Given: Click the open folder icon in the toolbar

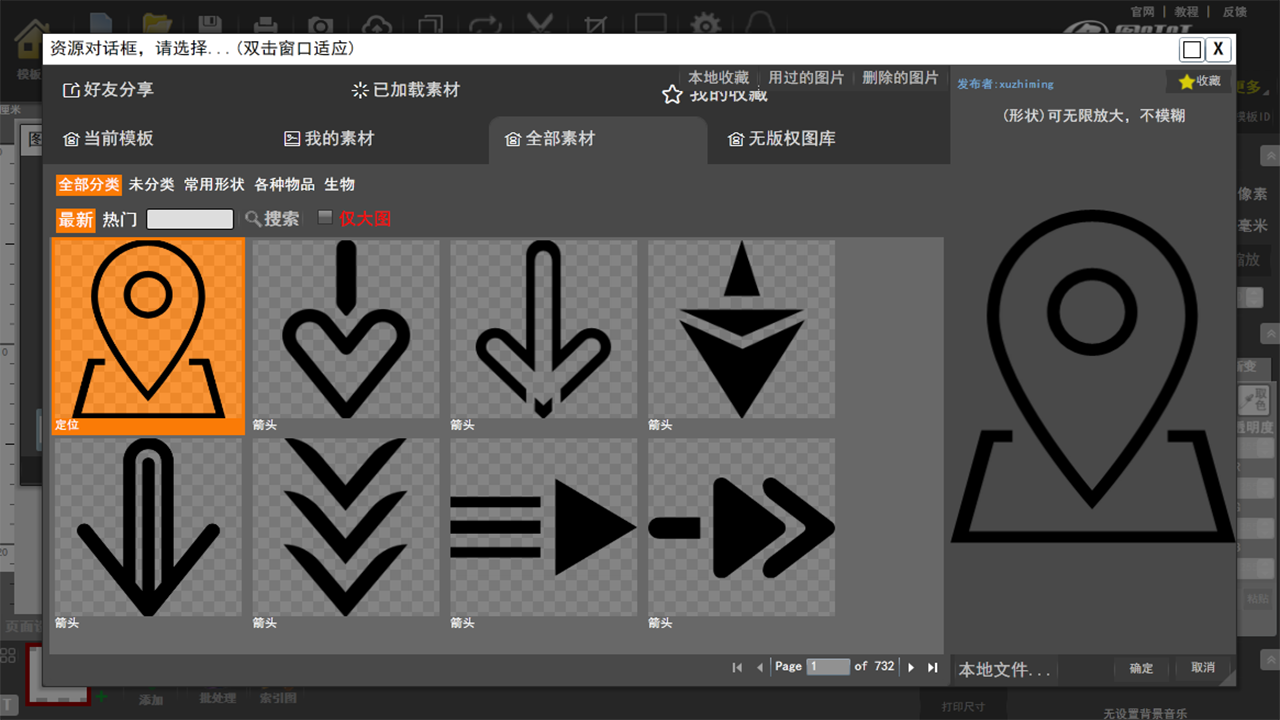Looking at the screenshot, I should coord(158,22).
